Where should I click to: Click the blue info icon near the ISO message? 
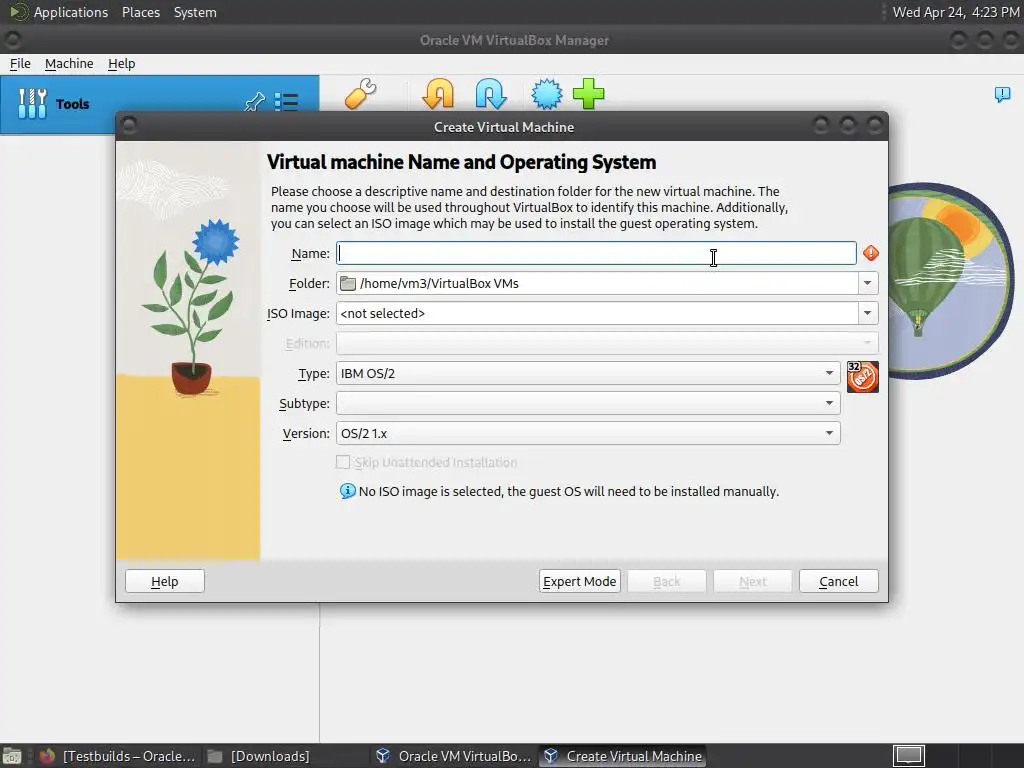tap(347, 491)
